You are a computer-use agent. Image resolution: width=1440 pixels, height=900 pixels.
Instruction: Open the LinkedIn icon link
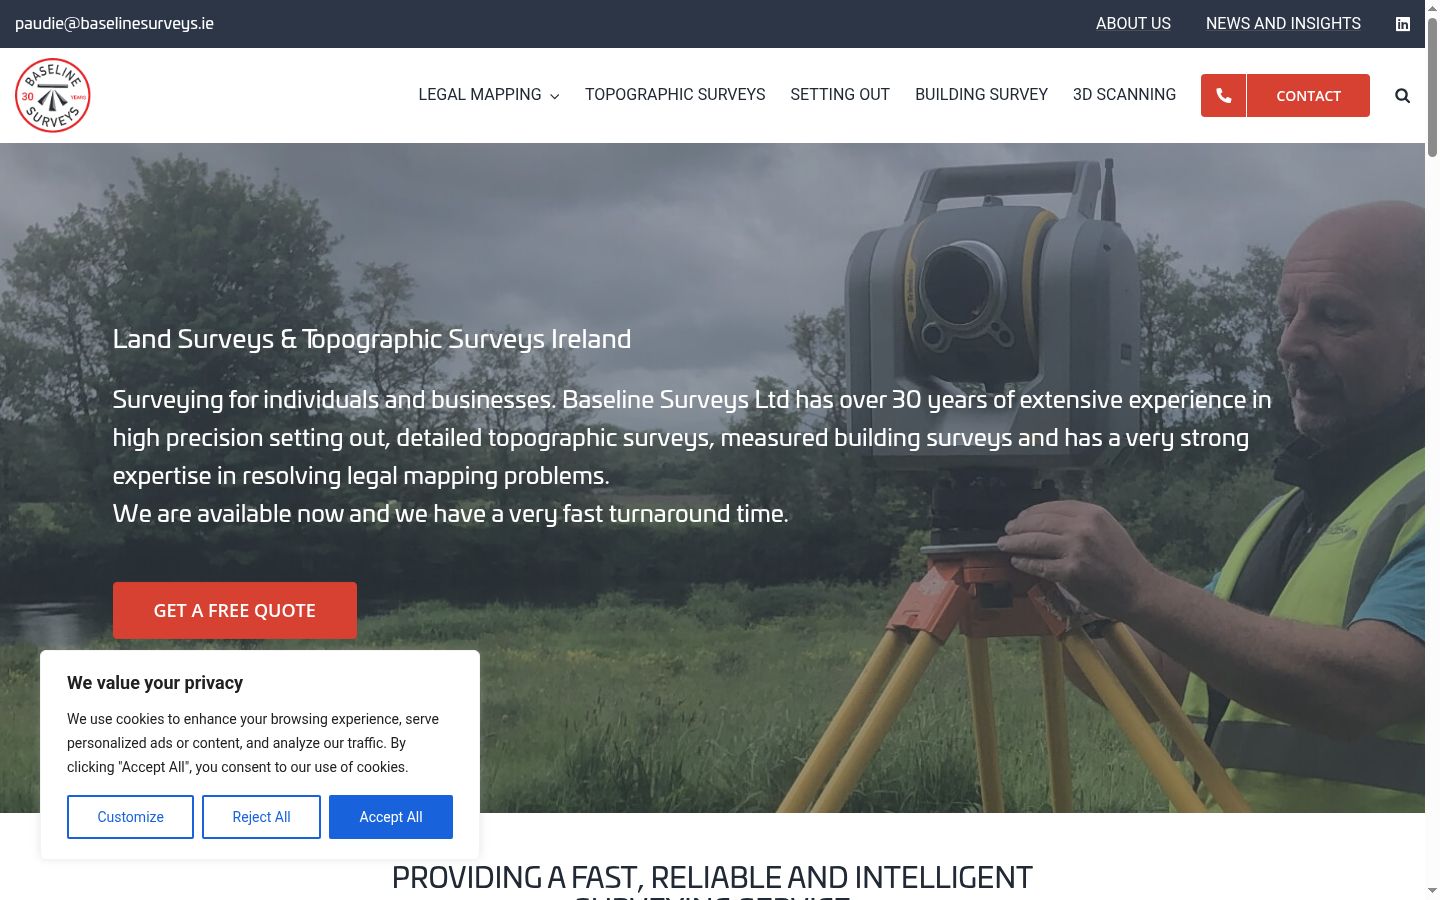pyautogui.click(x=1403, y=24)
